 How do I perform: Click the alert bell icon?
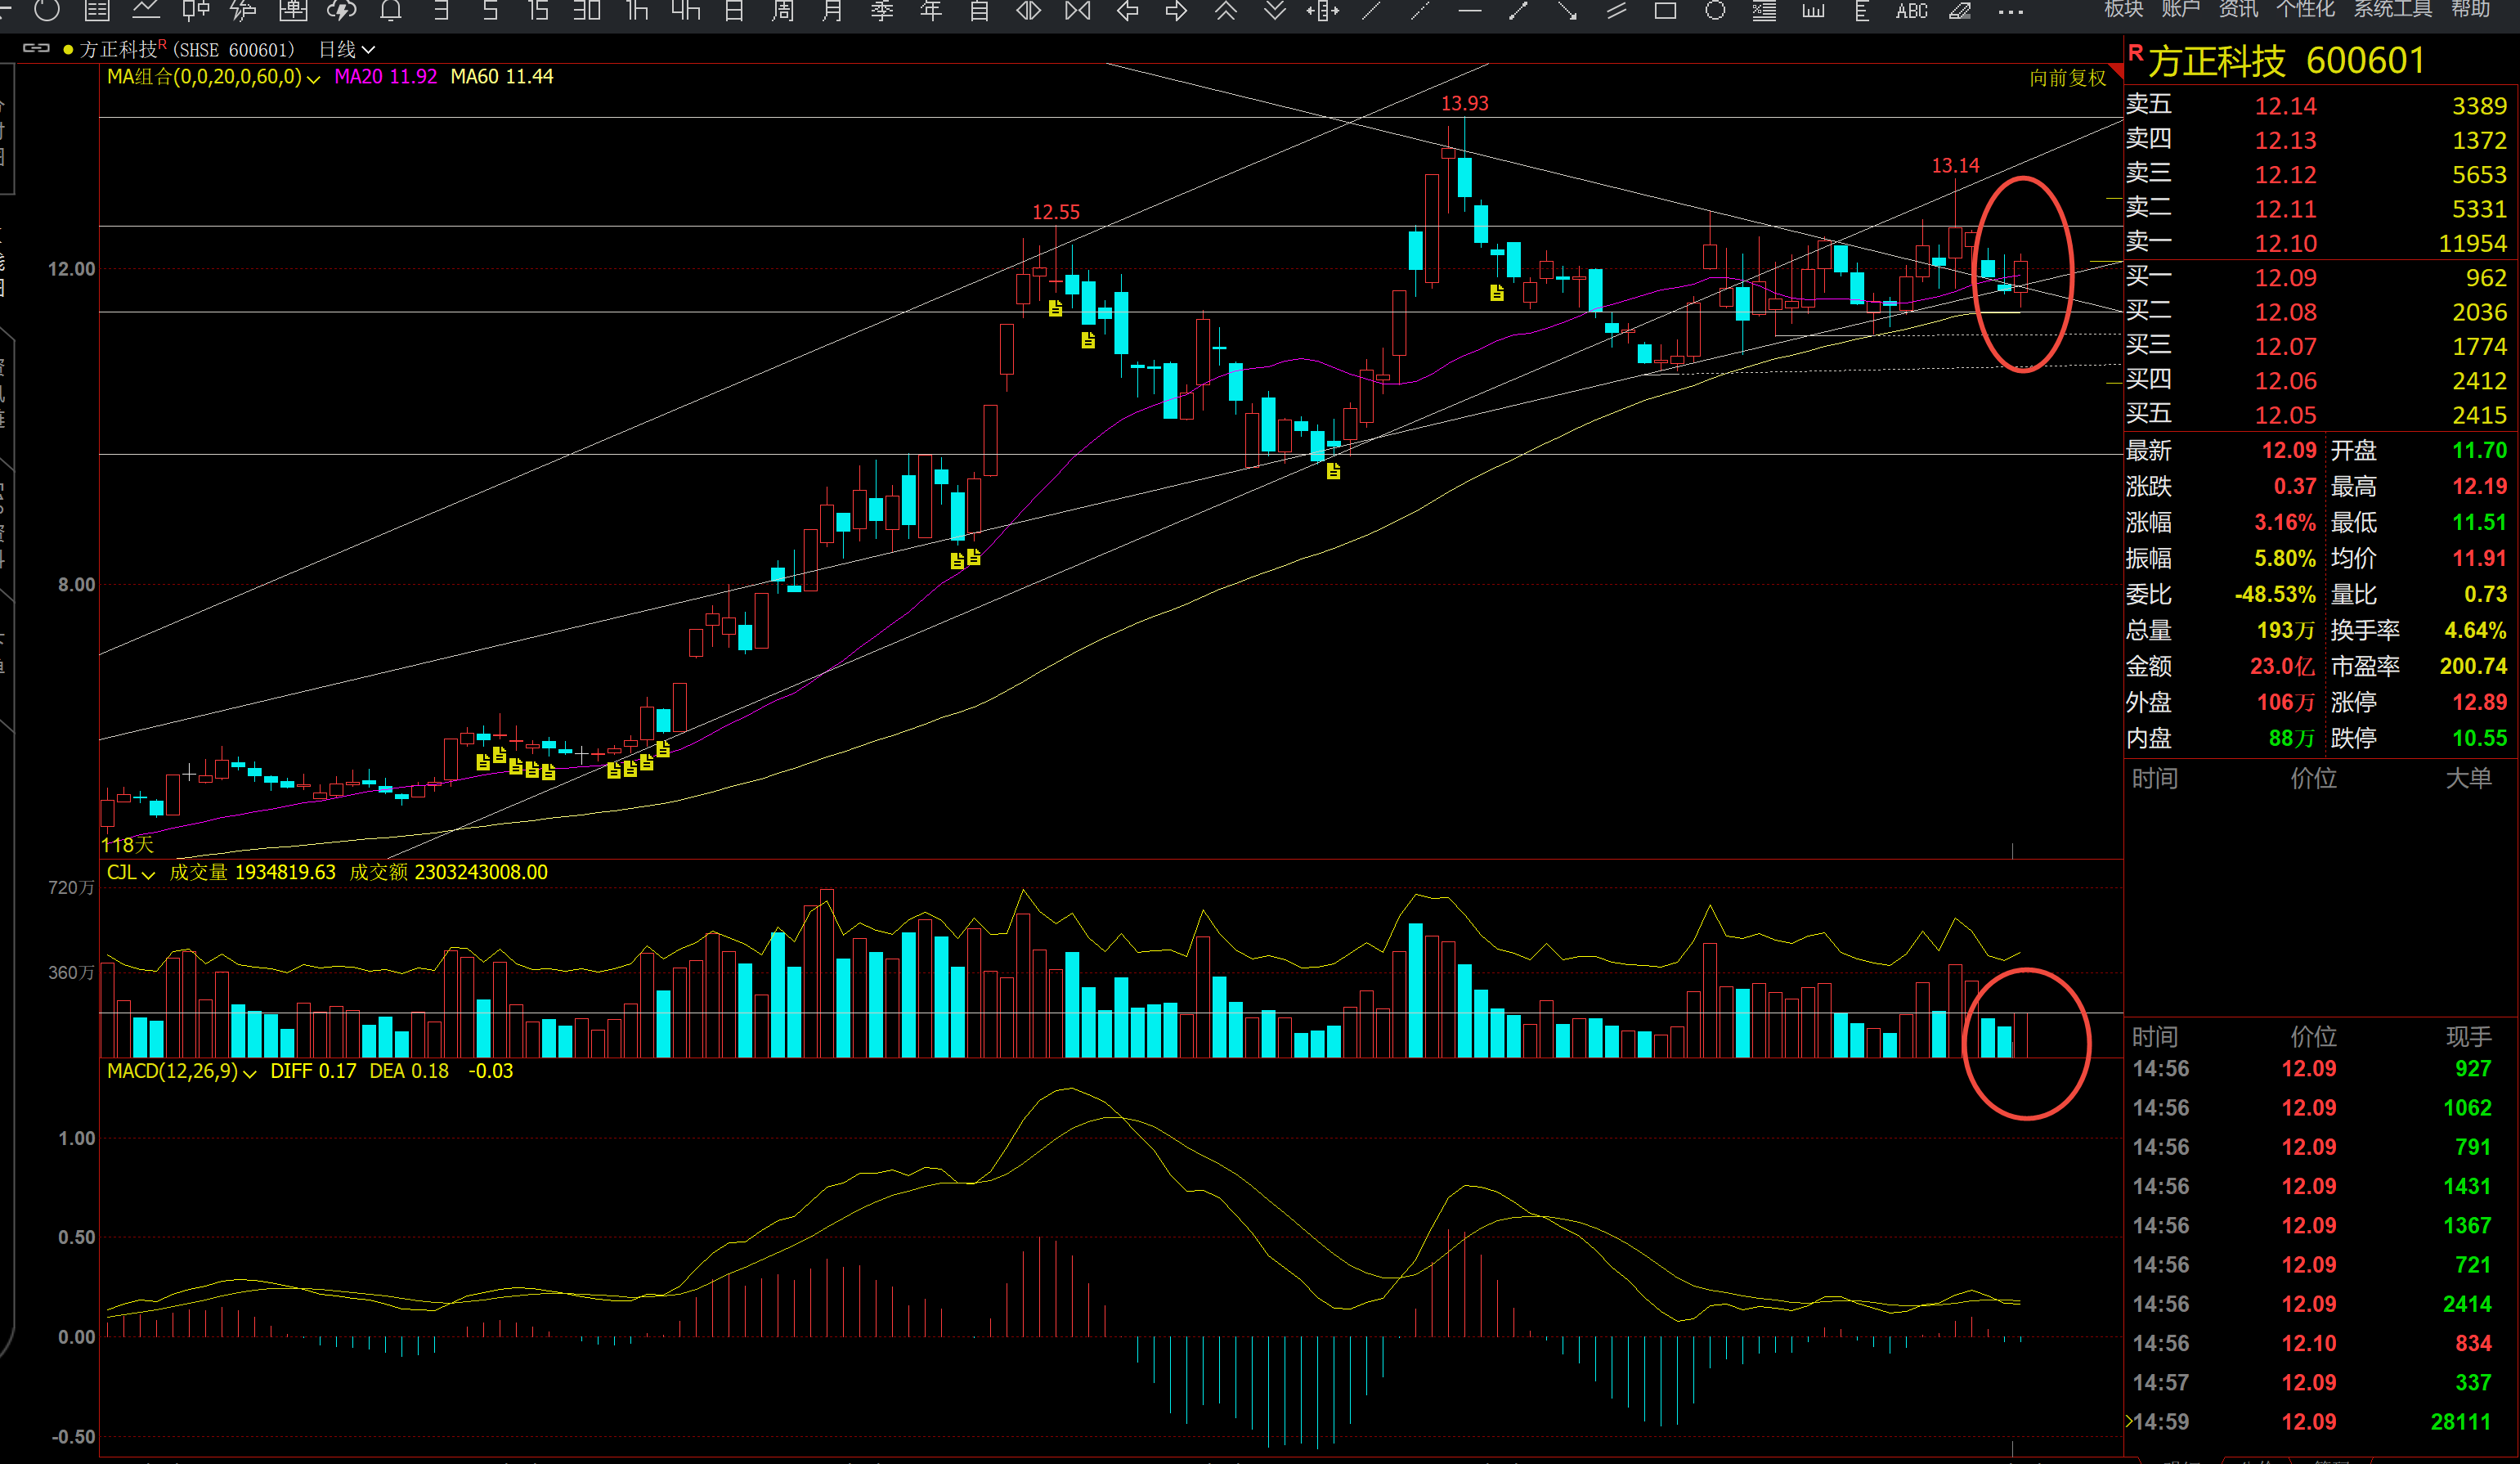391,11
